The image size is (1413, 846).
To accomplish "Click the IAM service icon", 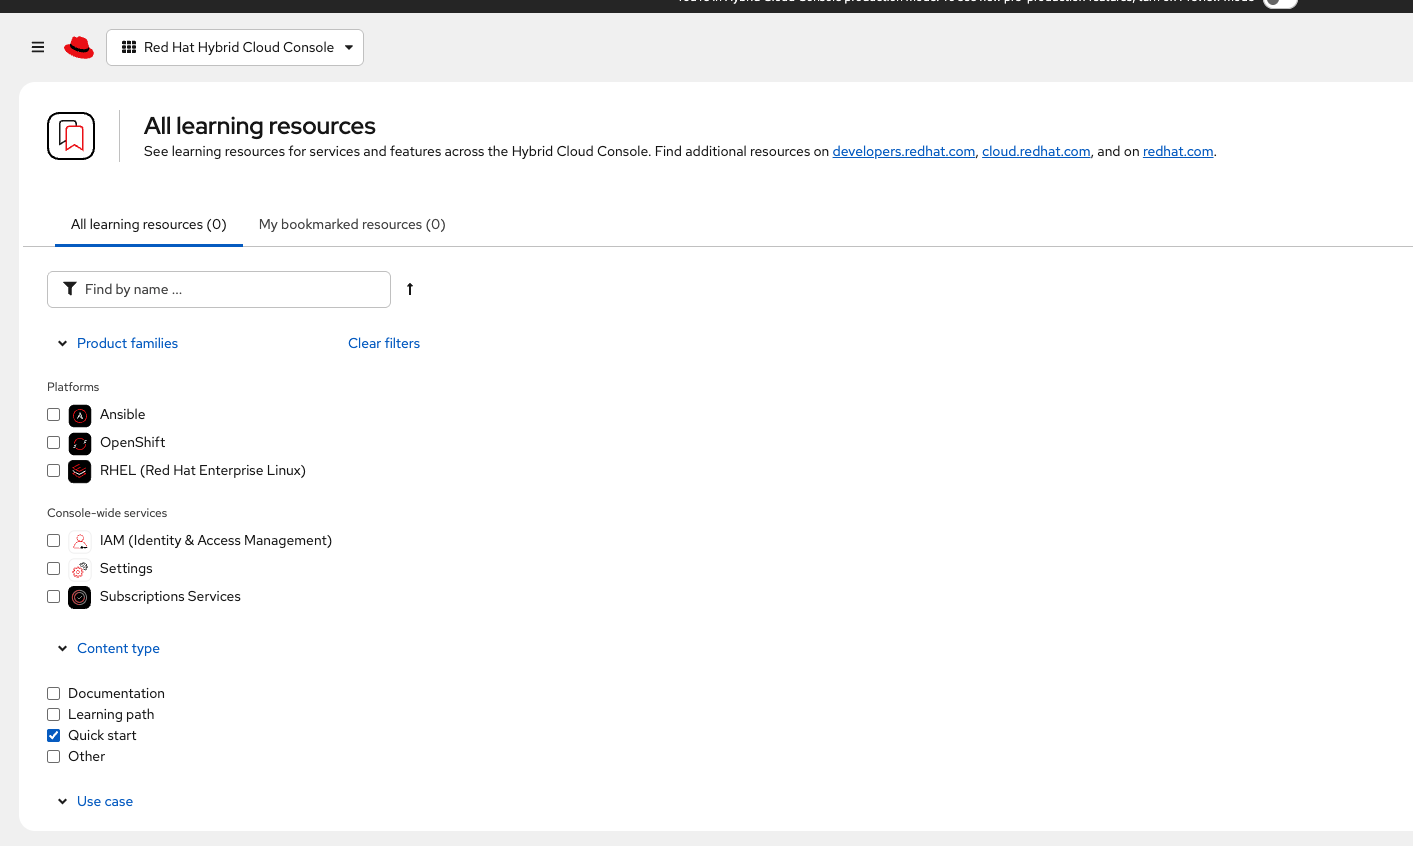I will pyautogui.click(x=80, y=541).
